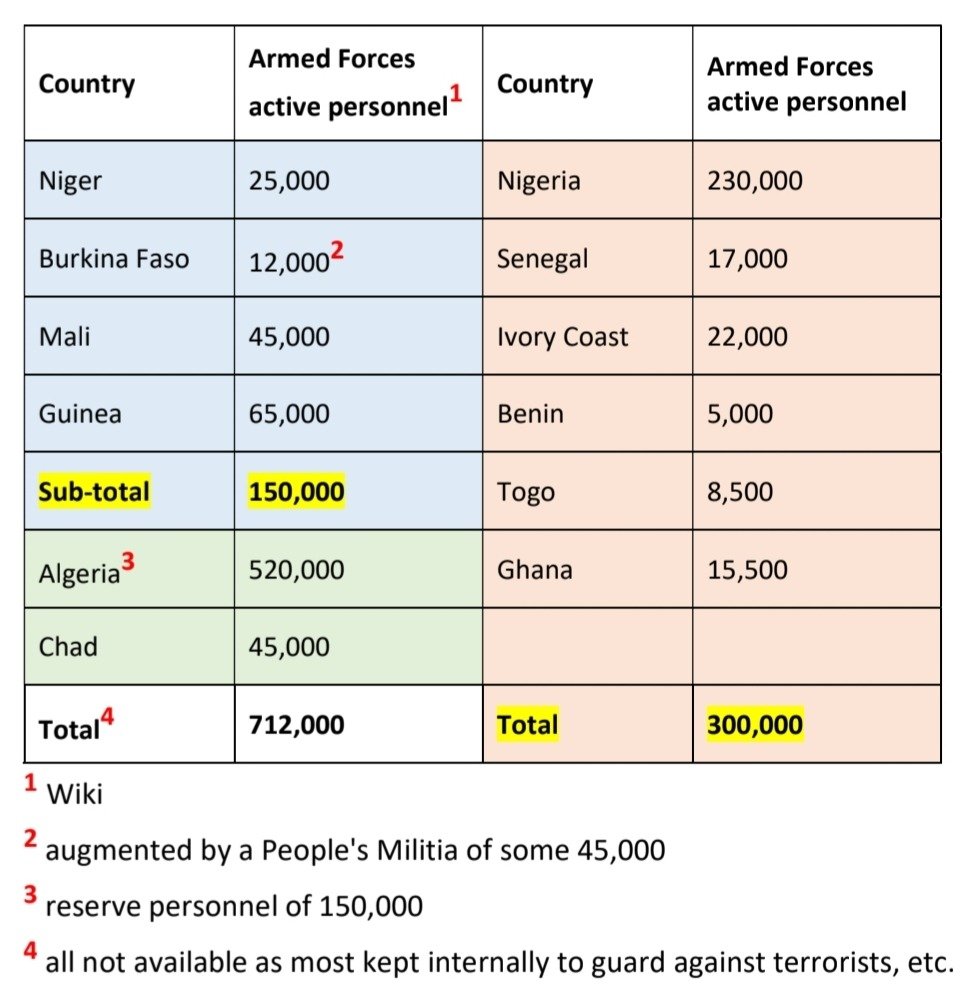Select Ghana's 15,500 personnel value
The image size is (971, 1000).
click(x=747, y=570)
